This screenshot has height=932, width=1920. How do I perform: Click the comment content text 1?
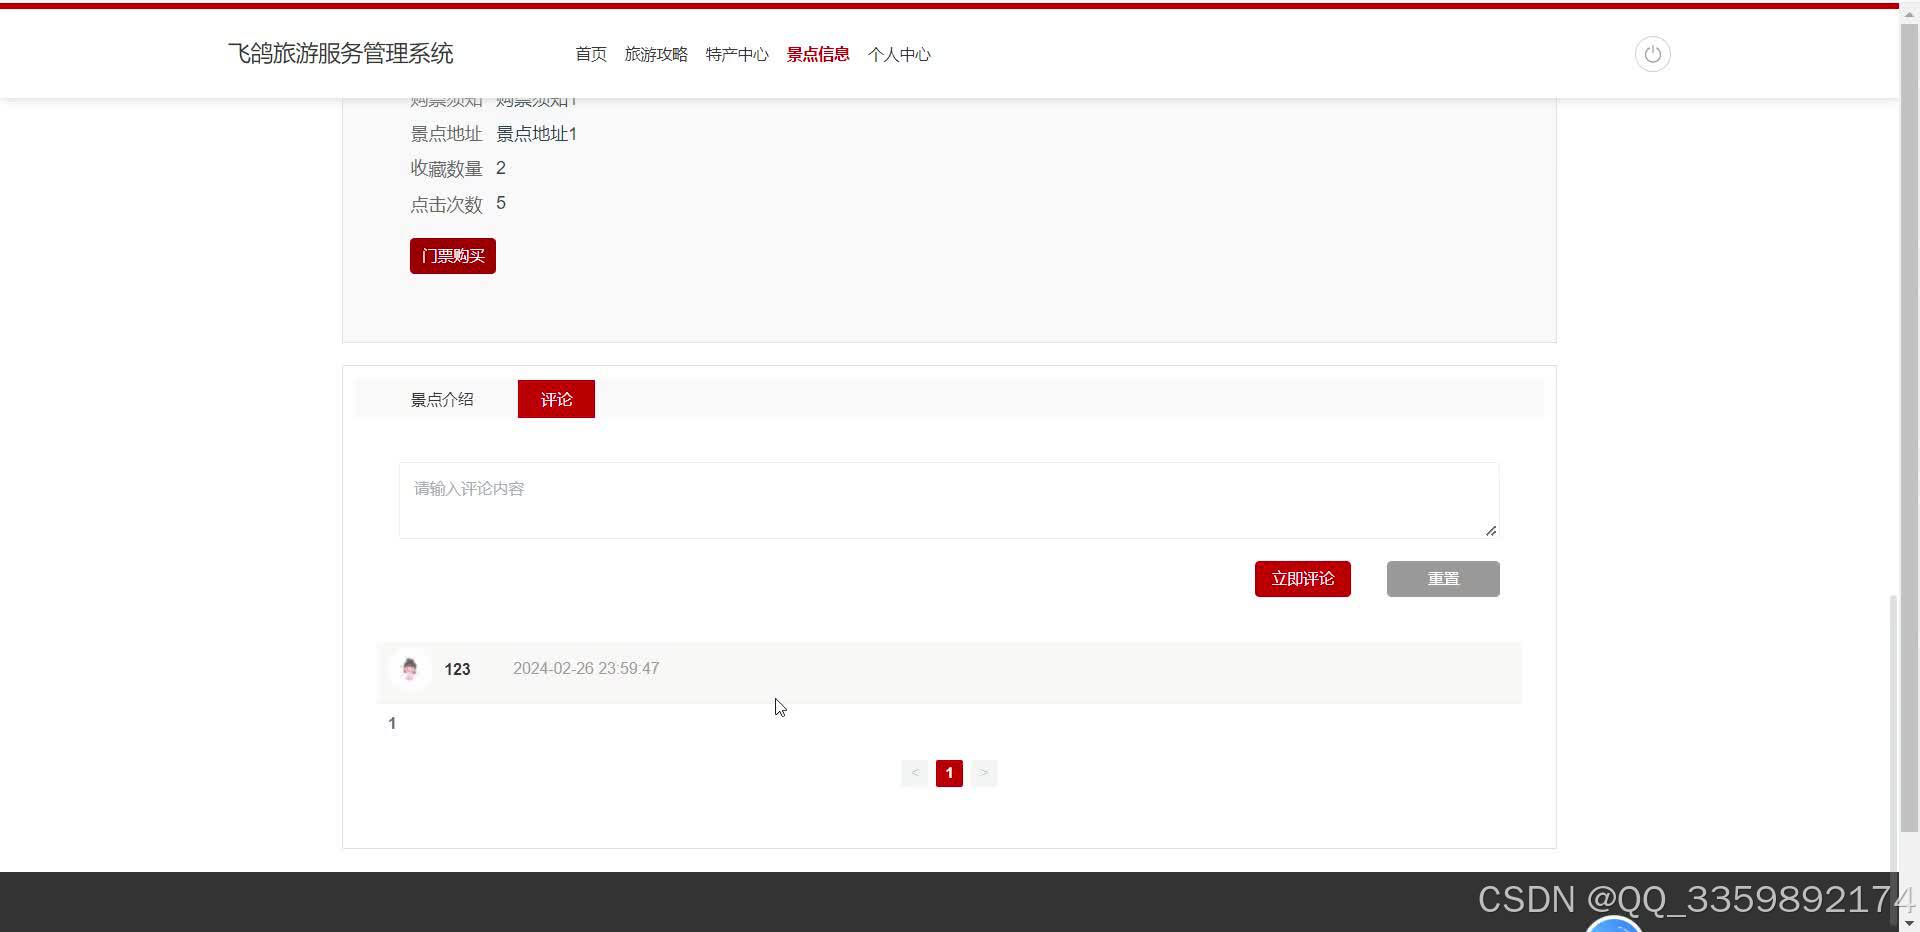392,723
